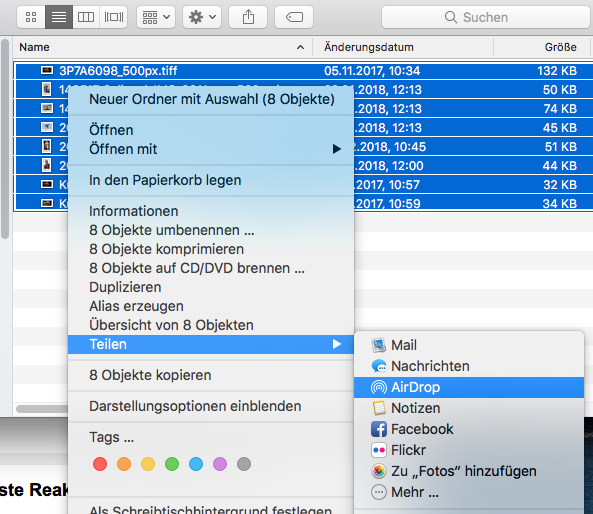This screenshot has width=593, height=514.
Task: Switch Finder to list view
Action: coord(59,17)
